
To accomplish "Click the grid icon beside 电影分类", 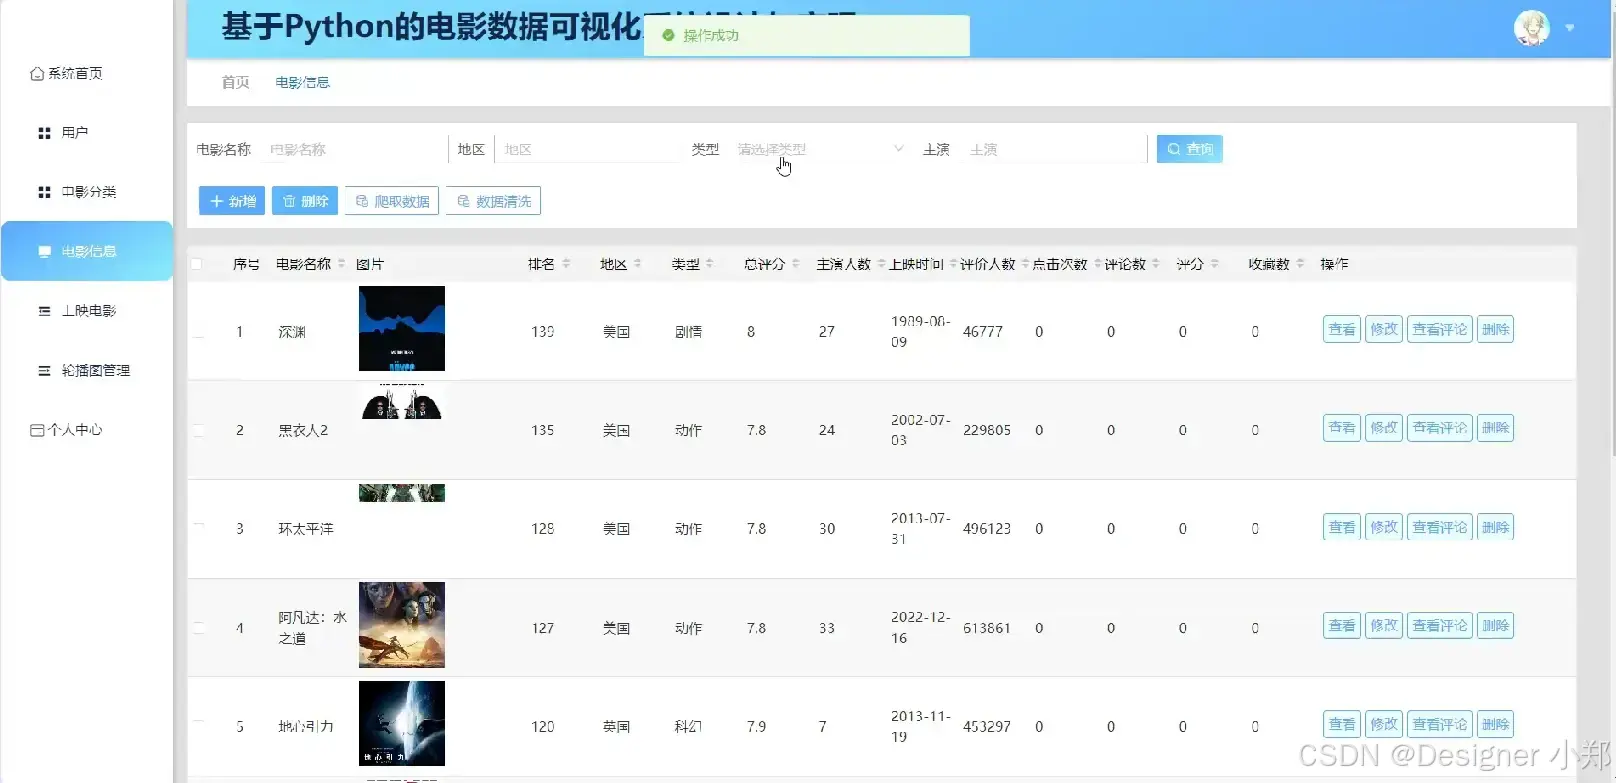I will coord(44,191).
